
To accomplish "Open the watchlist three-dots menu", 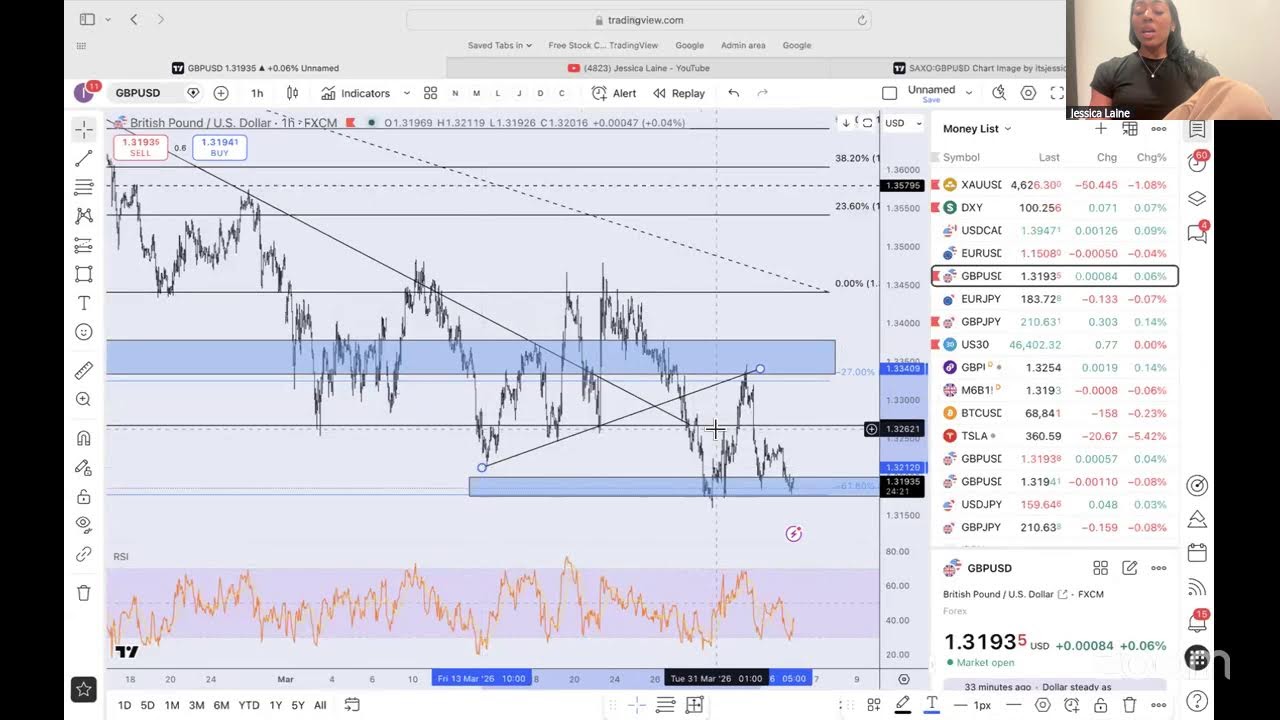I will (x=1158, y=129).
